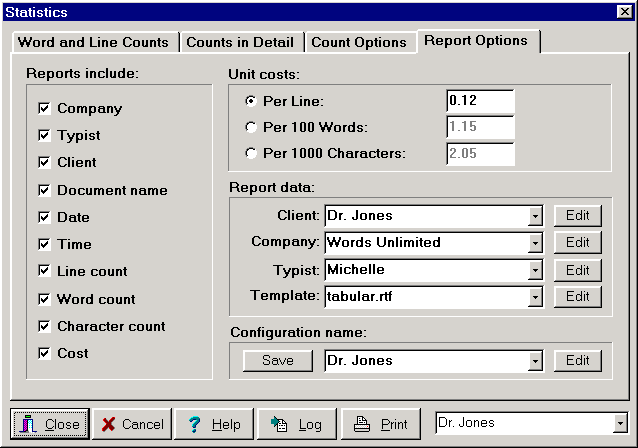This screenshot has width=638, height=448.
Task: Click the Print button with printer icon
Action: tap(380, 424)
